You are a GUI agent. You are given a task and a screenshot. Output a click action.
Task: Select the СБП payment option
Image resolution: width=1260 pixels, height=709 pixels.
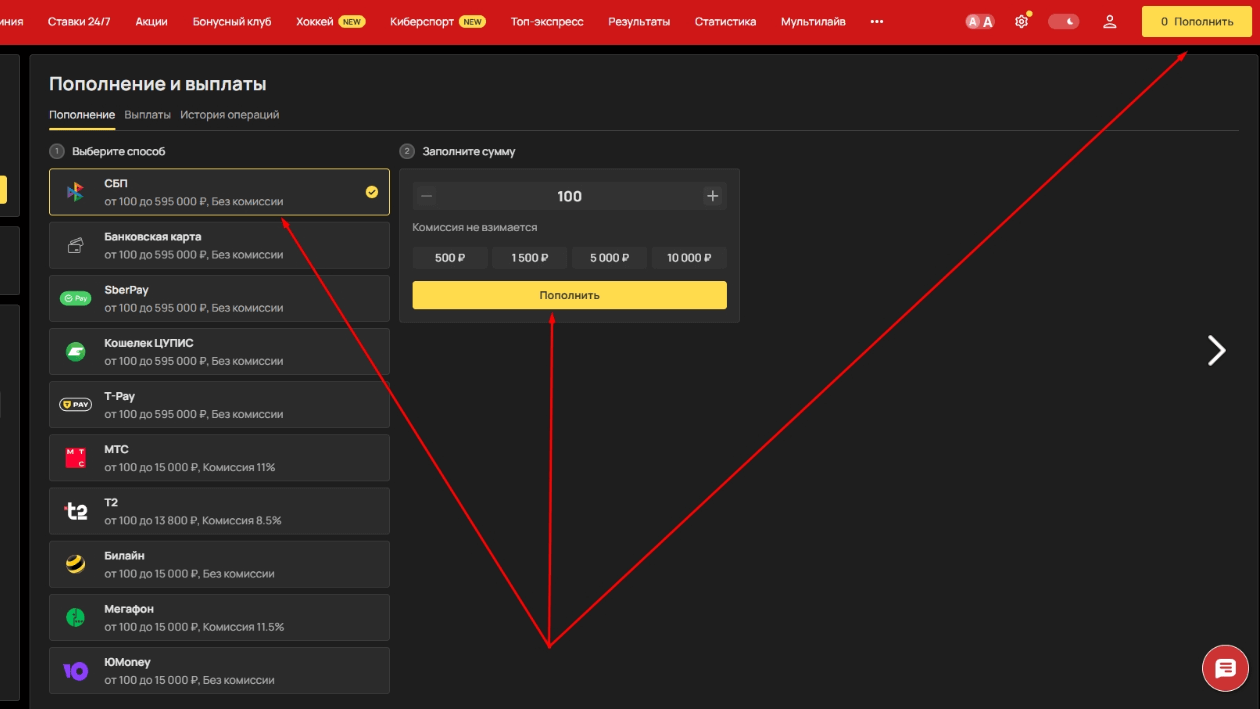(219, 192)
